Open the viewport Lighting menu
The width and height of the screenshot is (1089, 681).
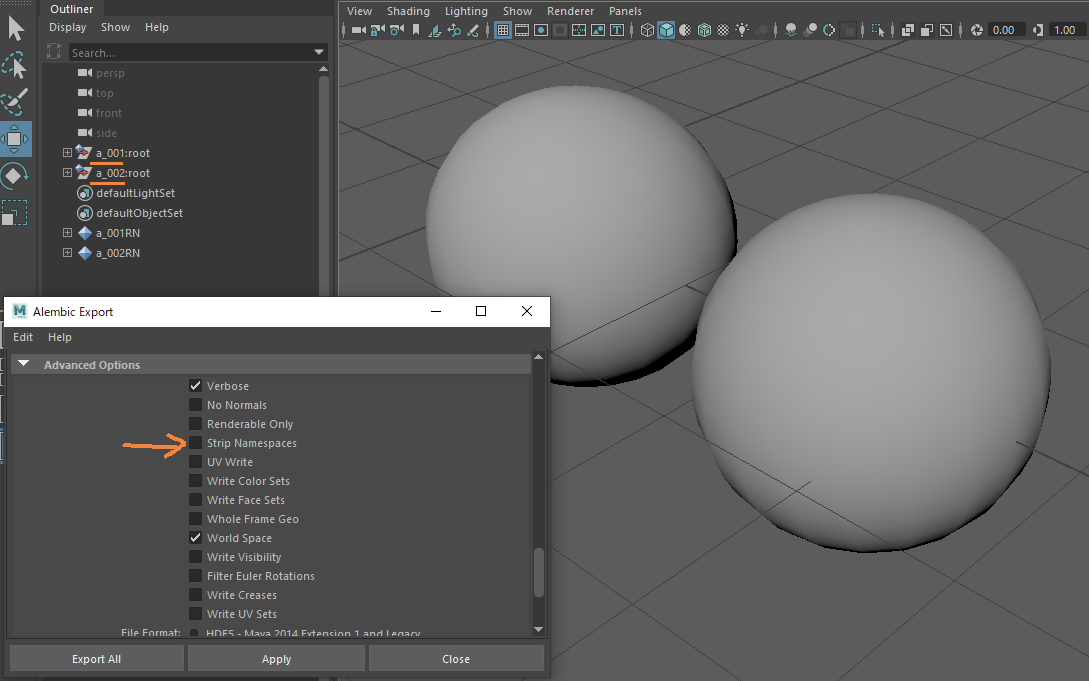tap(466, 11)
